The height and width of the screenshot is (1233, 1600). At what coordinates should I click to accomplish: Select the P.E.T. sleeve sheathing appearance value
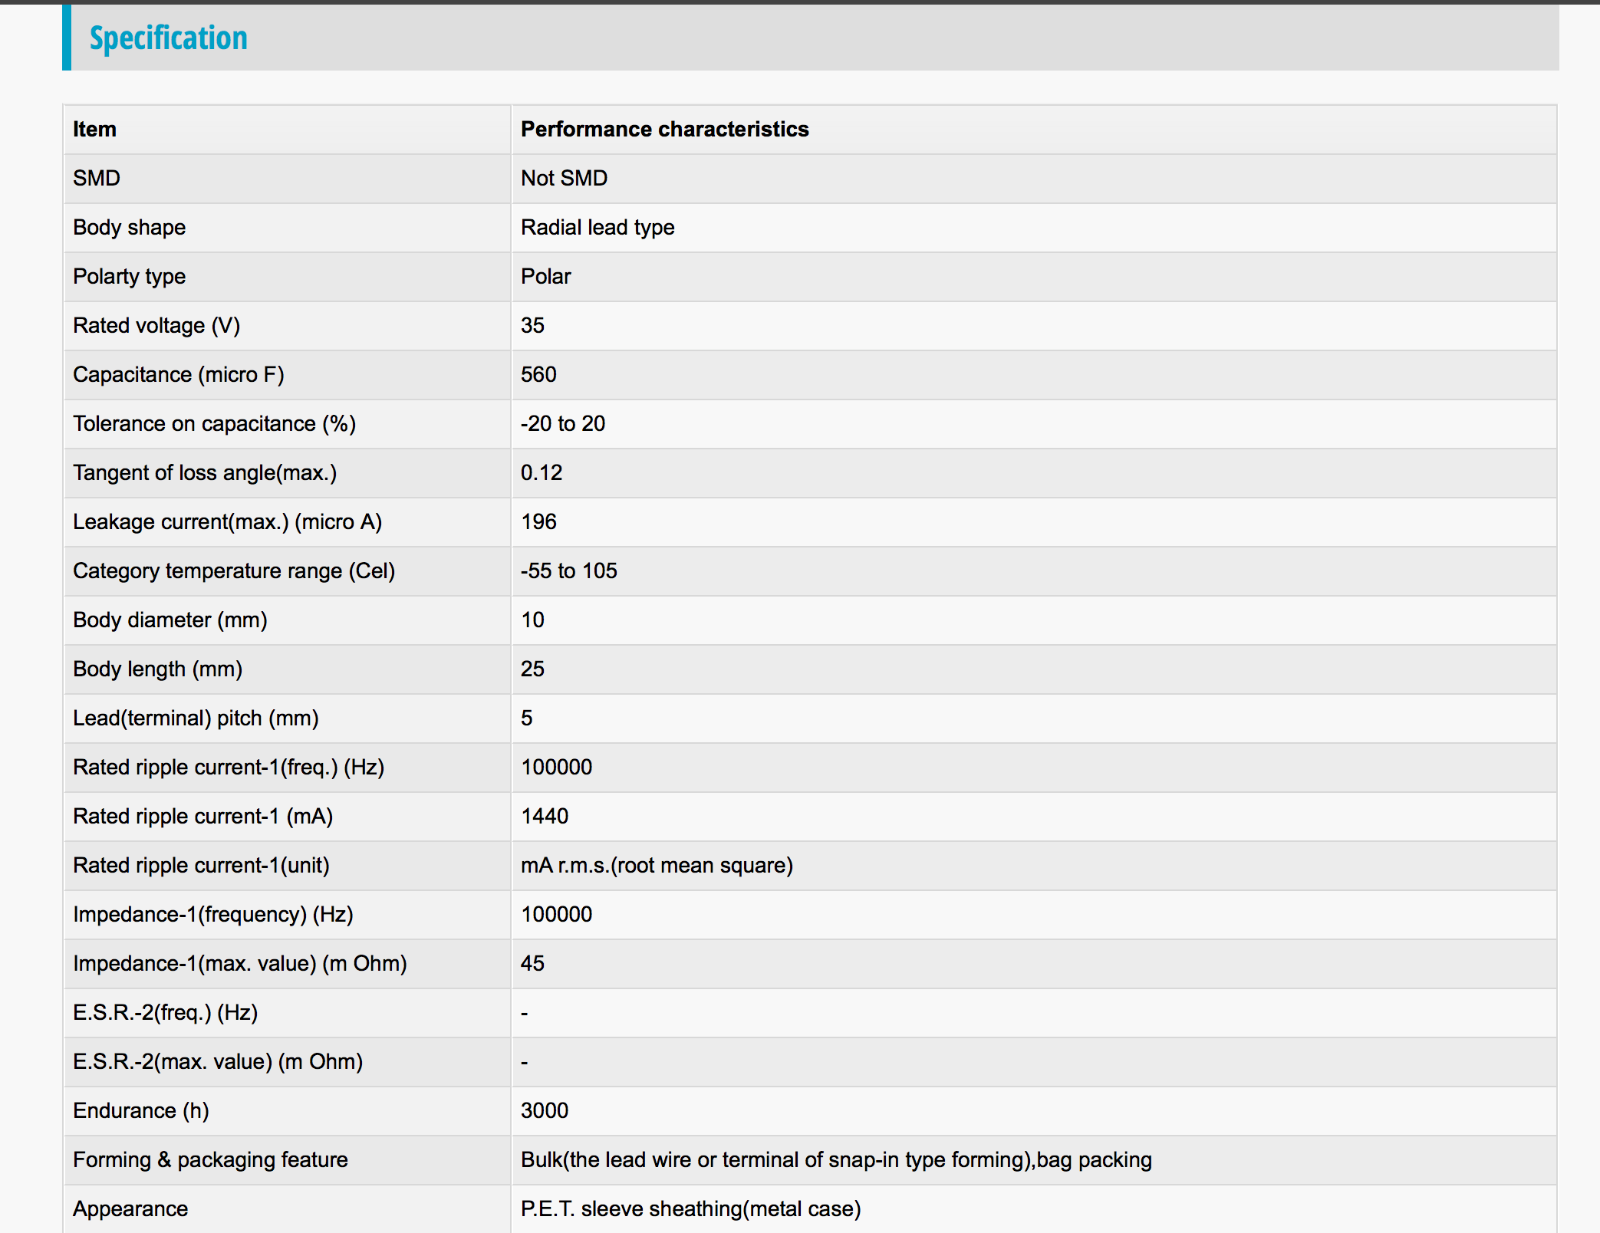[x=690, y=1208]
